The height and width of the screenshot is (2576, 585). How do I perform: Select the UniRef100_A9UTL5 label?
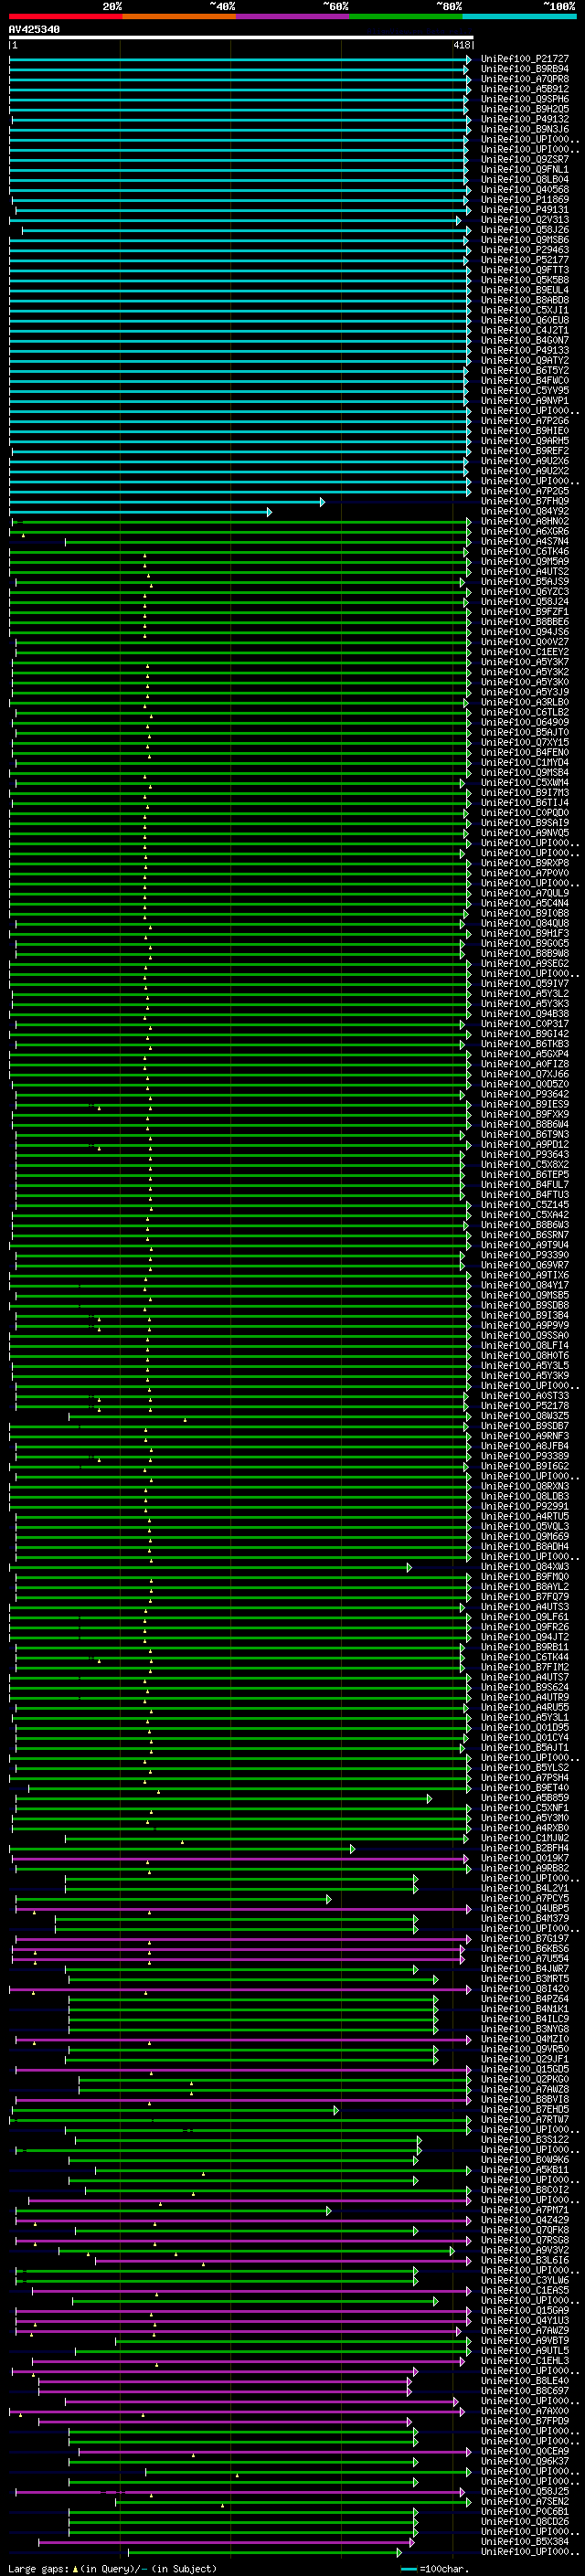[x=524, y=2351]
